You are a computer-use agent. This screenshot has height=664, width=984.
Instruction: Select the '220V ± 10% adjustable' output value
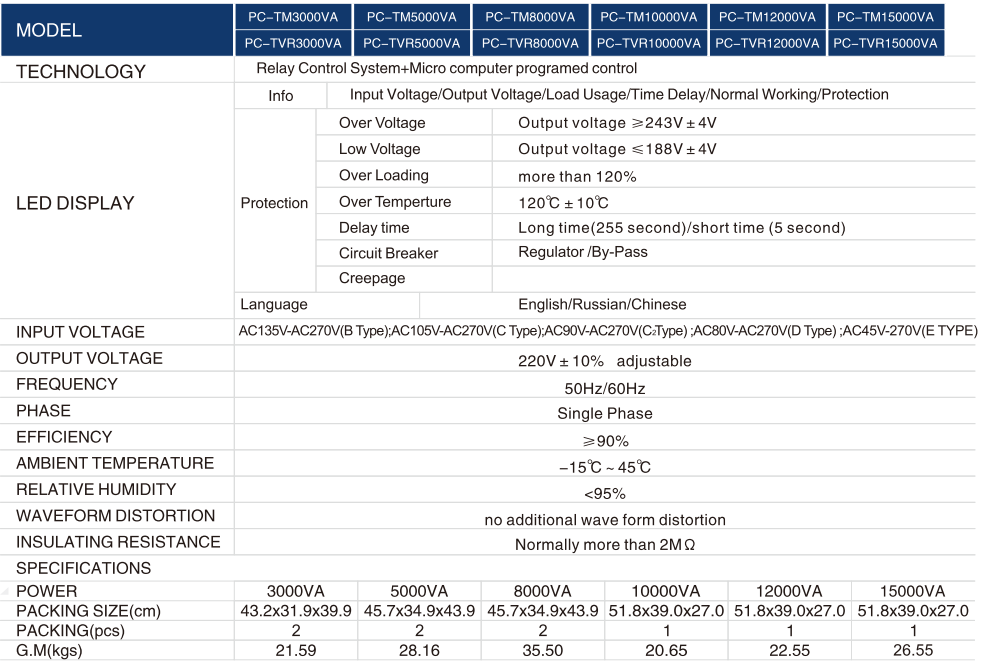pyautogui.click(x=604, y=361)
